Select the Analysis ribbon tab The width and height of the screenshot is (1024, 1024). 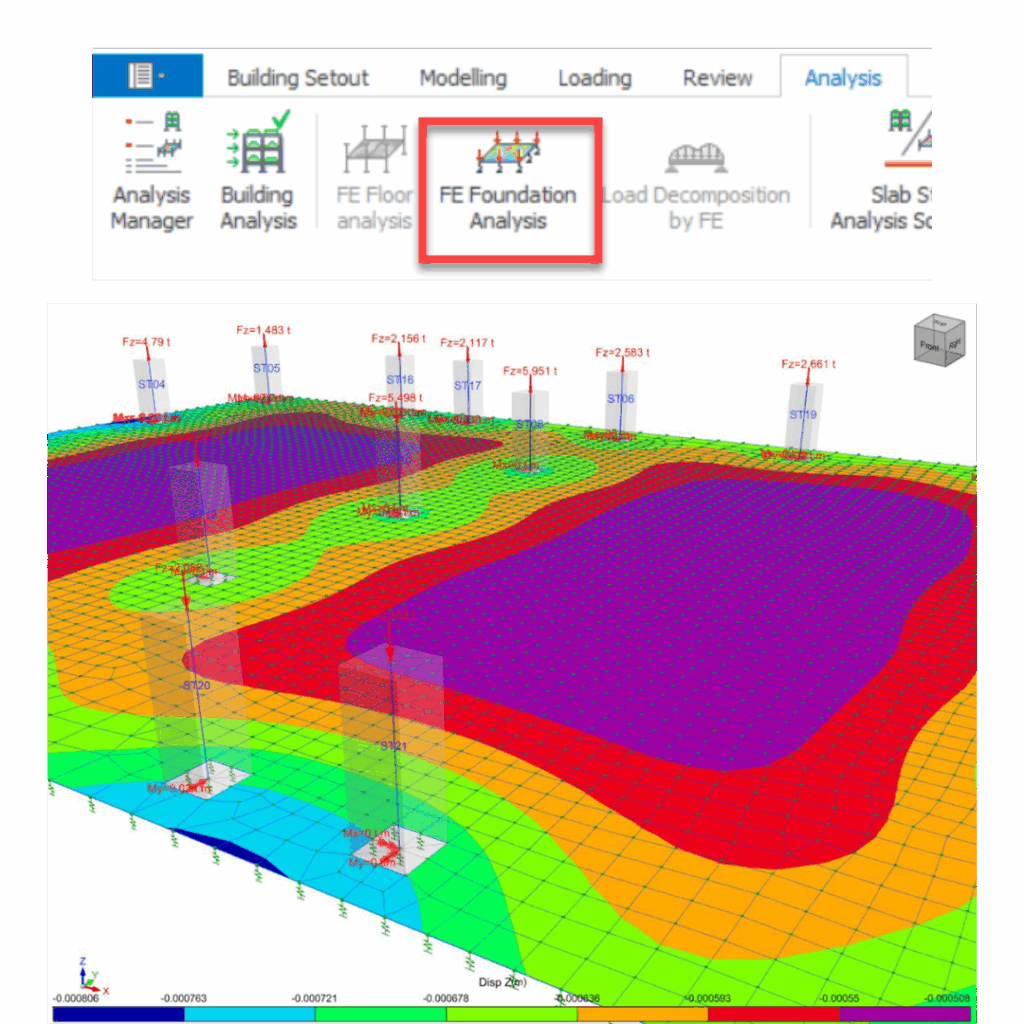[x=843, y=78]
